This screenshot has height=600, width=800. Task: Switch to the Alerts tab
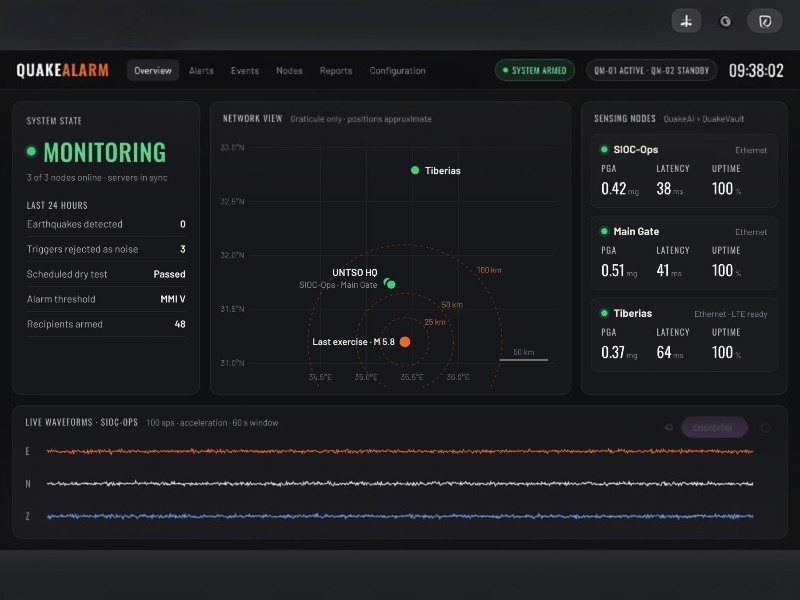[201, 70]
